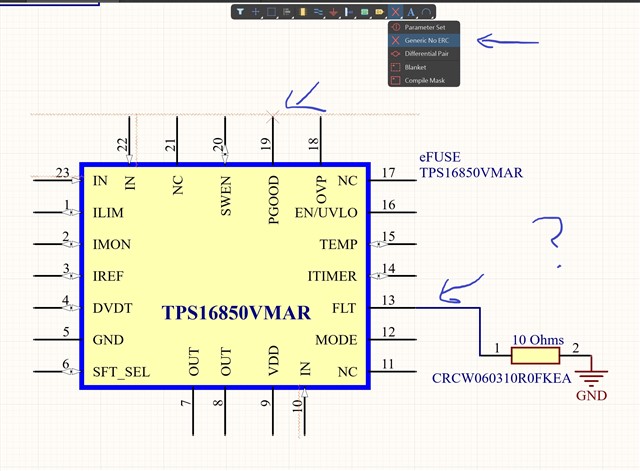Choose Parameter Set from the directives menu
The height and width of the screenshot is (471, 640).
(x=424, y=27)
